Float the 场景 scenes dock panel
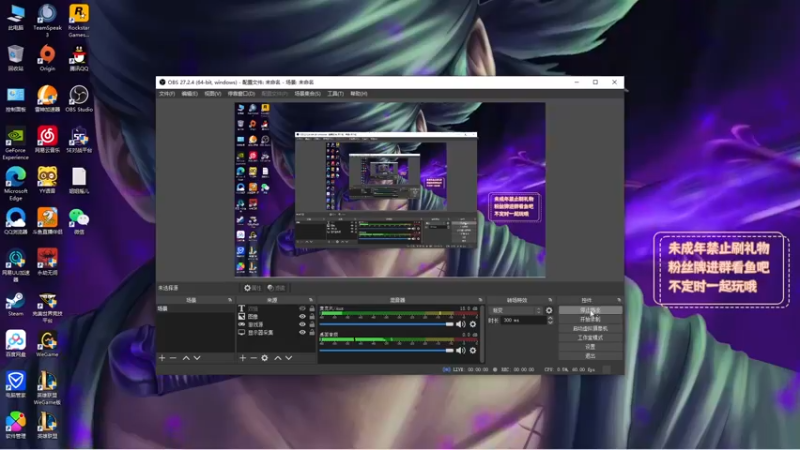The width and height of the screenshot is (800, 450). tap(230, 300)
